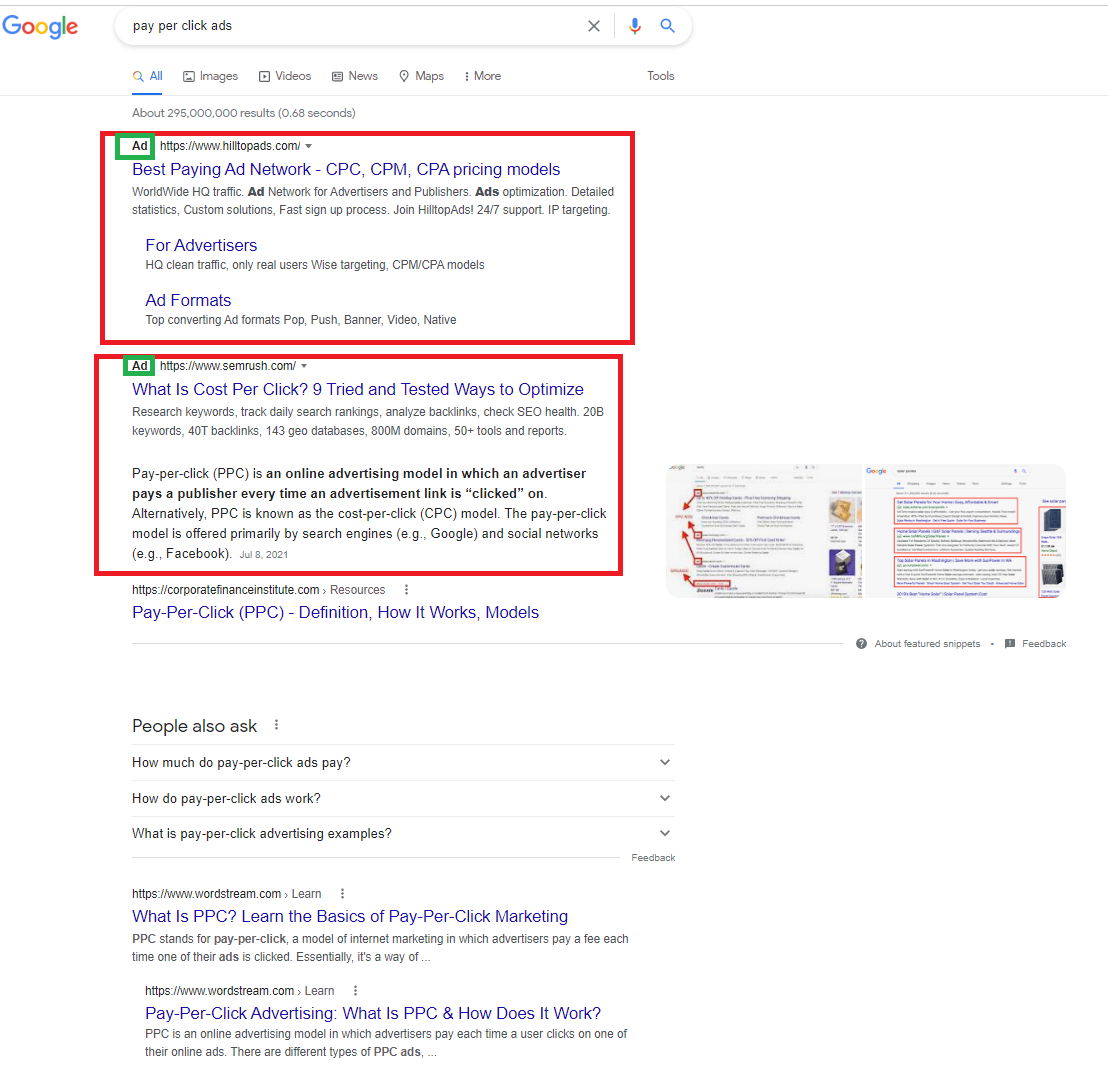Screen dimensions: 1108x1081
Task: Select the All results tab
Action: click(148, 76)
